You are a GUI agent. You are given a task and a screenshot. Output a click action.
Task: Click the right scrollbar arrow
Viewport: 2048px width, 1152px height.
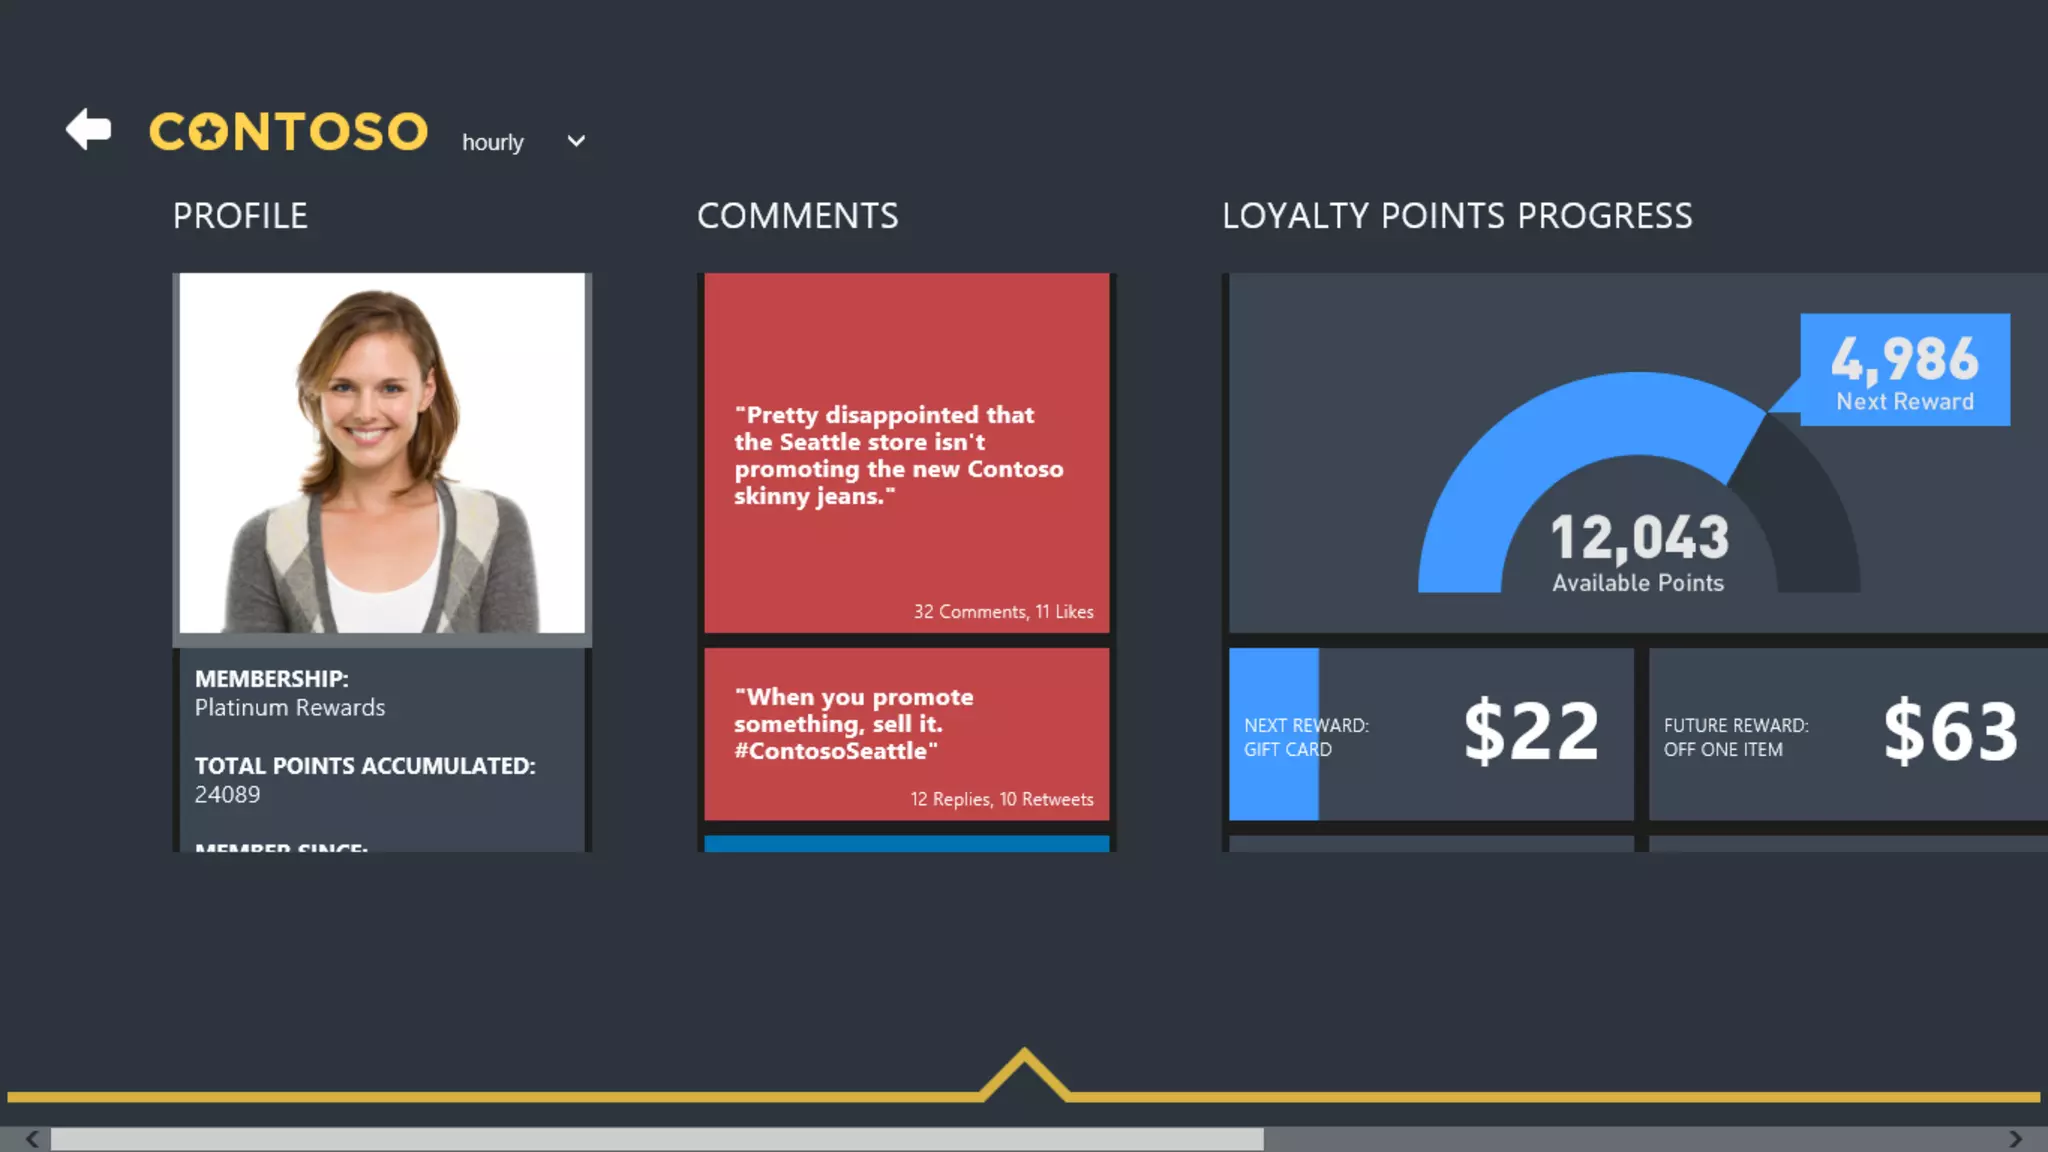tap(2015, 1139)
